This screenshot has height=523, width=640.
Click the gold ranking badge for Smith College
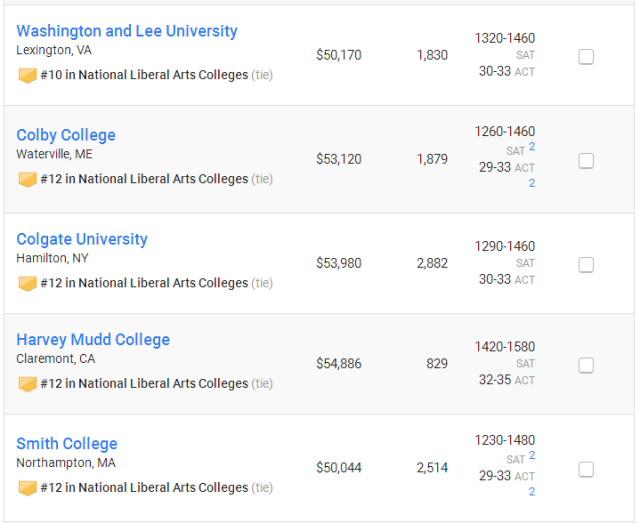(x=28, y=488)
